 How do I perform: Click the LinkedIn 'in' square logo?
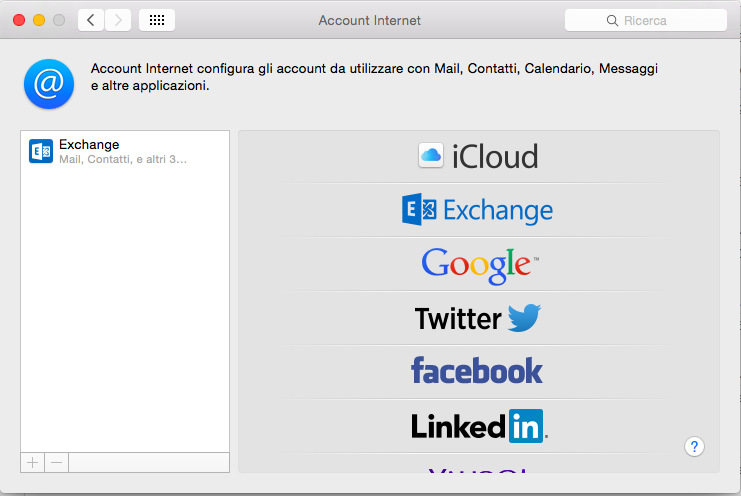click(526, 426)
